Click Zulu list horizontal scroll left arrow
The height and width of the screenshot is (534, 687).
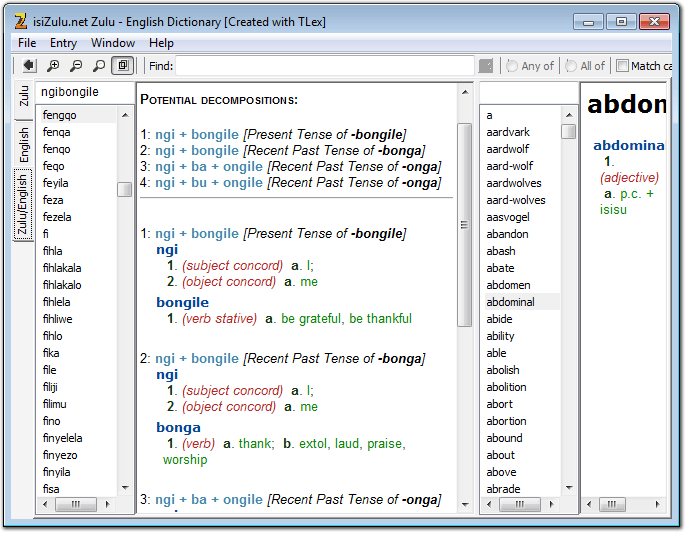pos(45,504)
